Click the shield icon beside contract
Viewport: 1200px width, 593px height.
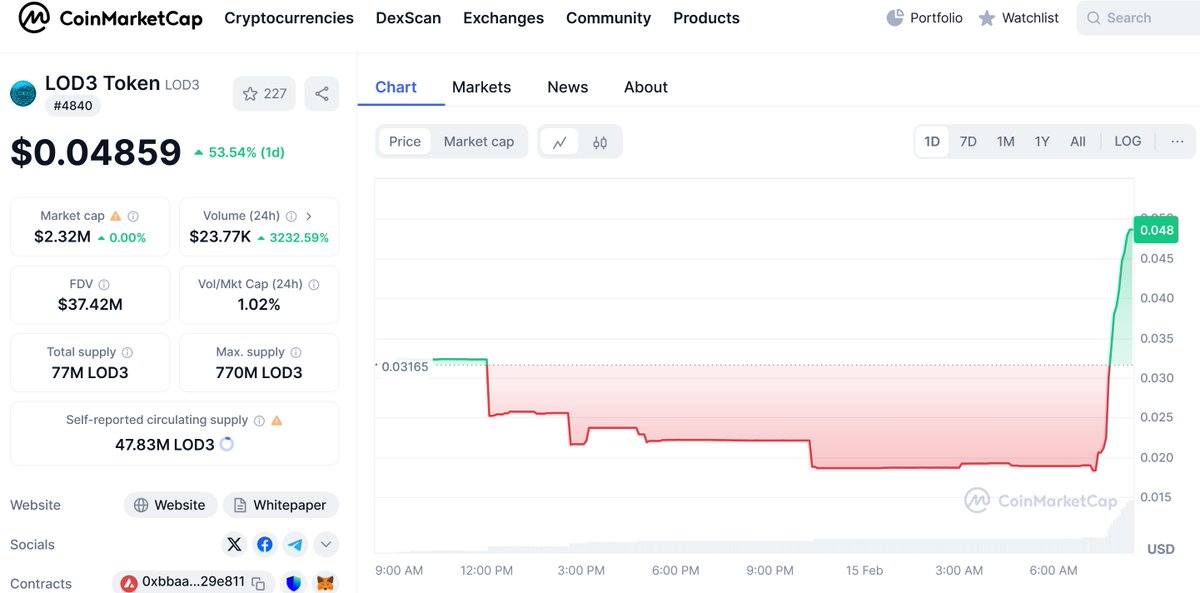tap(294, 583)
